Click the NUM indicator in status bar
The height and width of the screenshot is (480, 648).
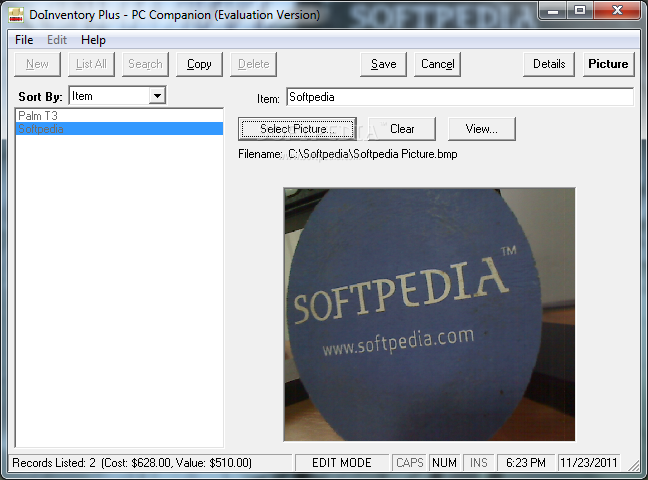click(x=444, y=463)
